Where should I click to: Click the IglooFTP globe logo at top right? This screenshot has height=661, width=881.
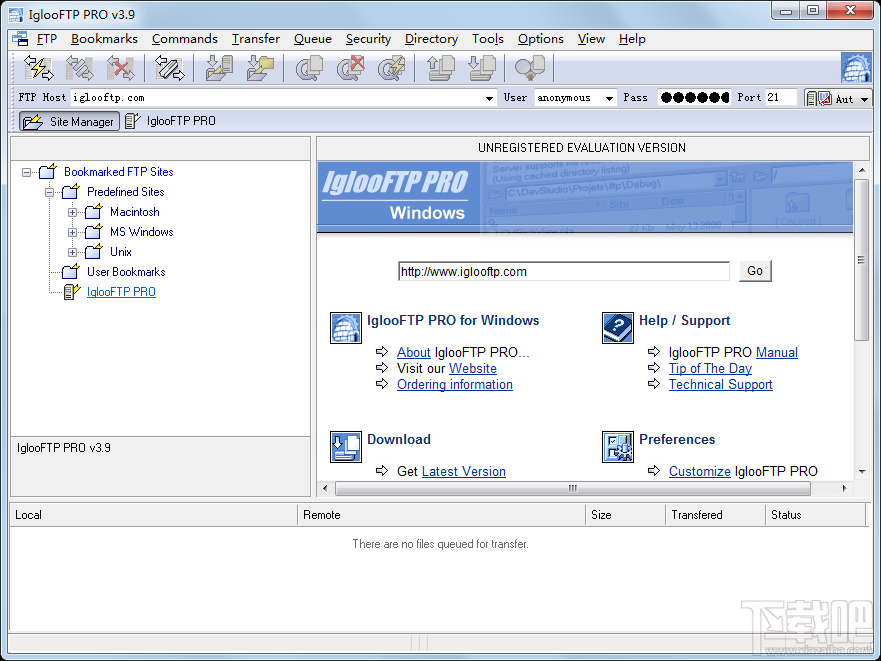857,67
